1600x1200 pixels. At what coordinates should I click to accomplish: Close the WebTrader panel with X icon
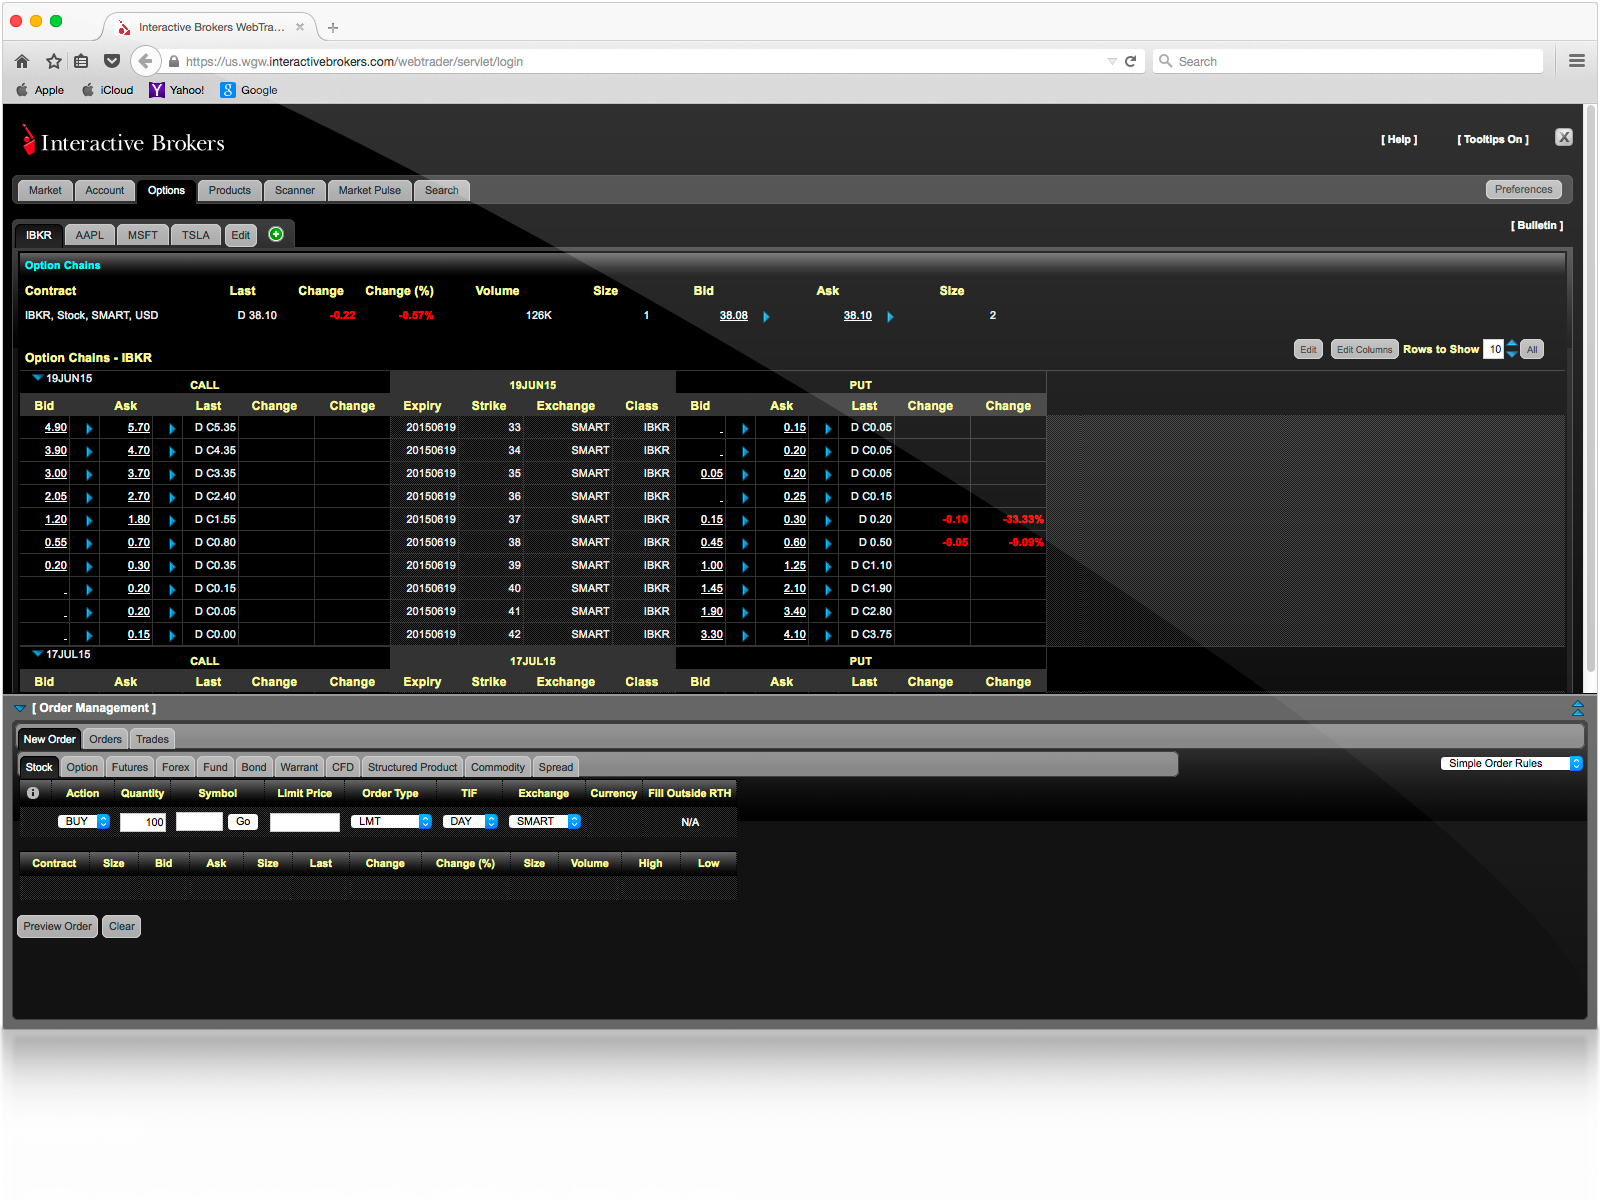(x=1564, y=137)
